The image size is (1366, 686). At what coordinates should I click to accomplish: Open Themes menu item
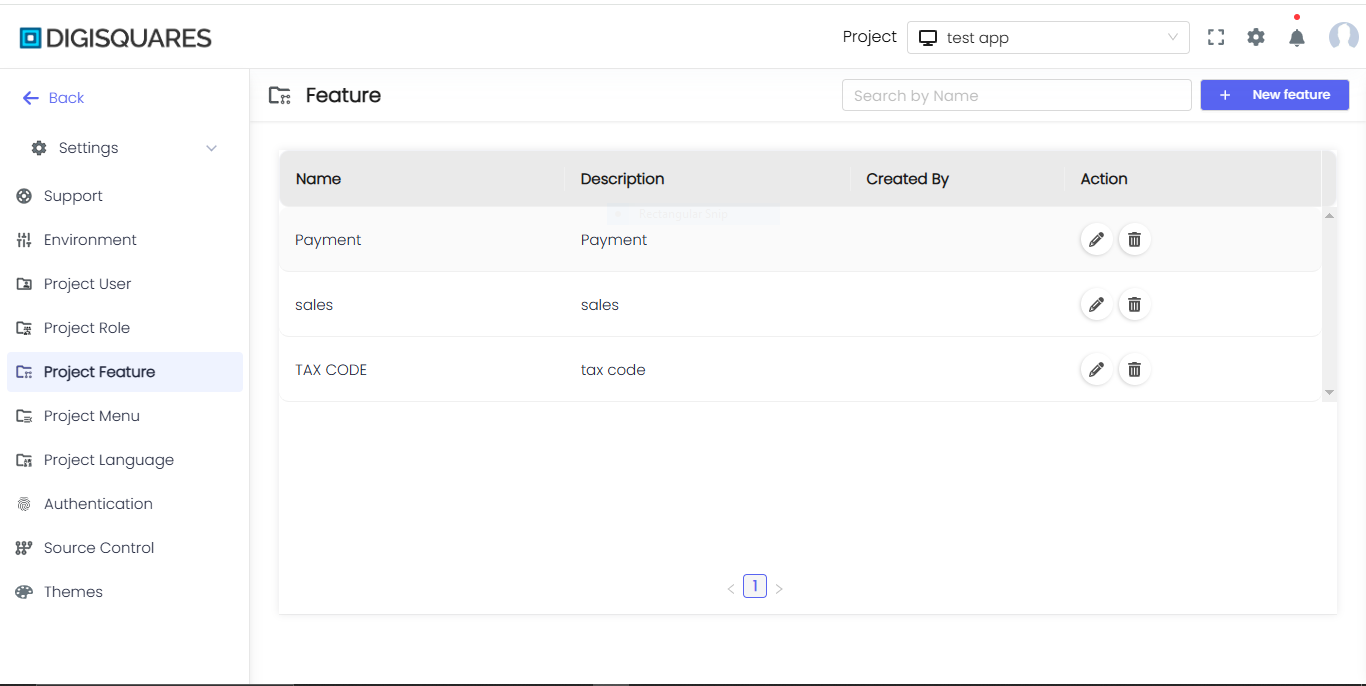click(x=125, y=592)
